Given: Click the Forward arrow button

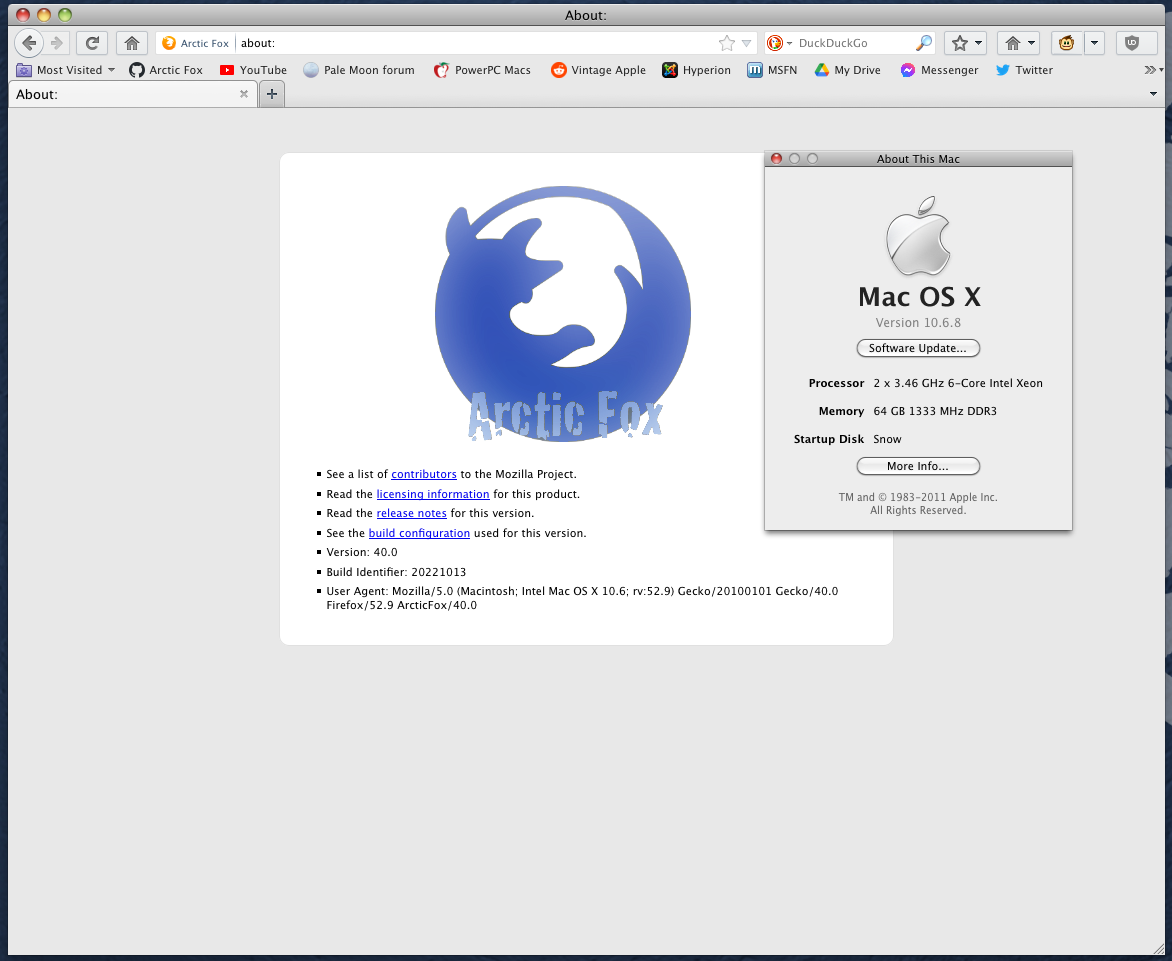Looking at the screenshot, I should pyautogui.click(x=57, y=43).
